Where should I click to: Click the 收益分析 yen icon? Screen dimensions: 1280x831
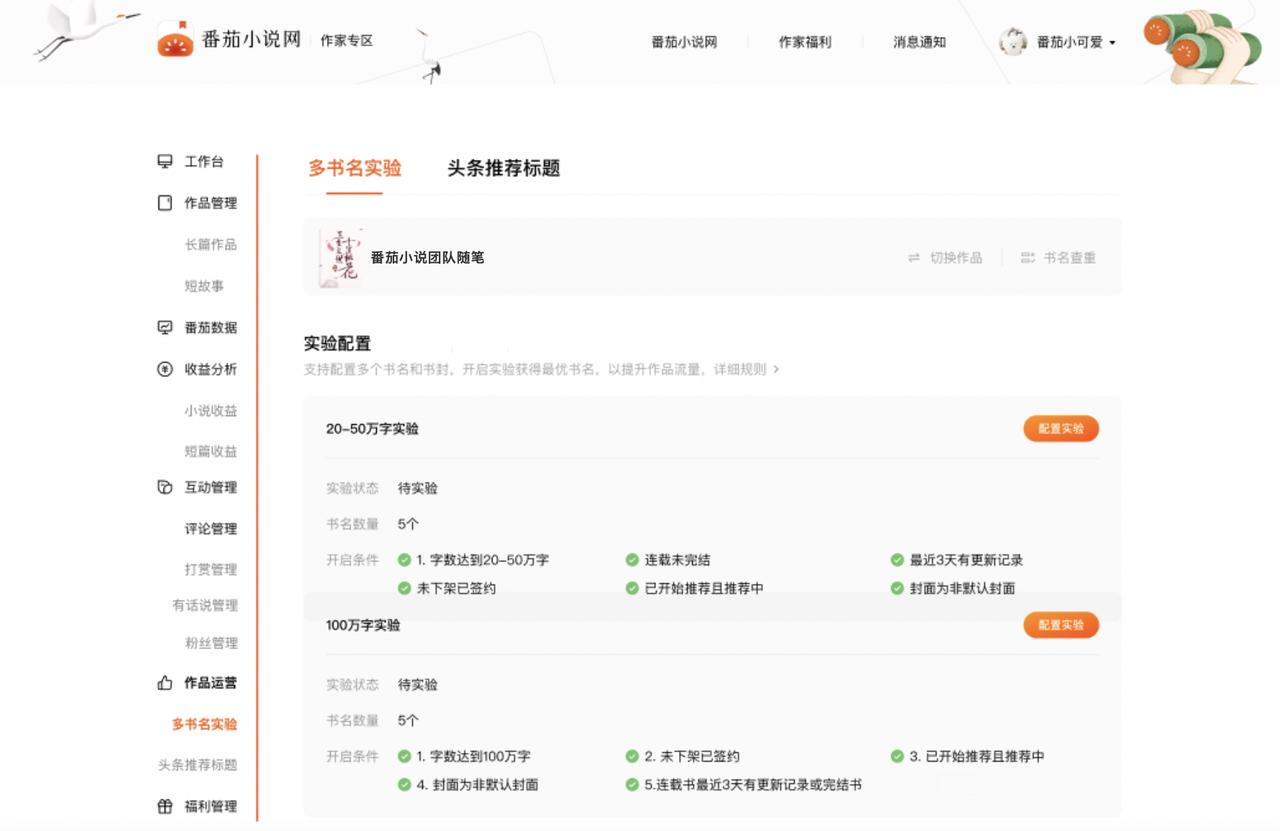[165, 369]
